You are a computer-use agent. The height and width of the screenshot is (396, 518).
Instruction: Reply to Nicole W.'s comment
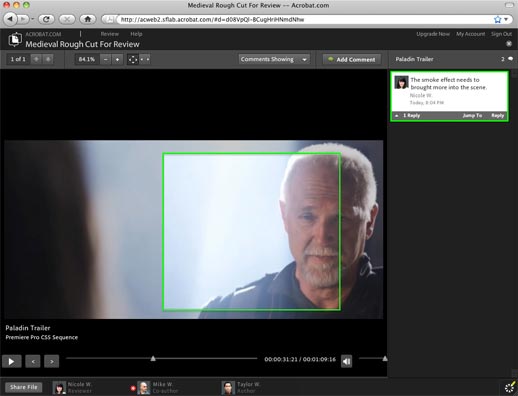(x=497, y=115)
